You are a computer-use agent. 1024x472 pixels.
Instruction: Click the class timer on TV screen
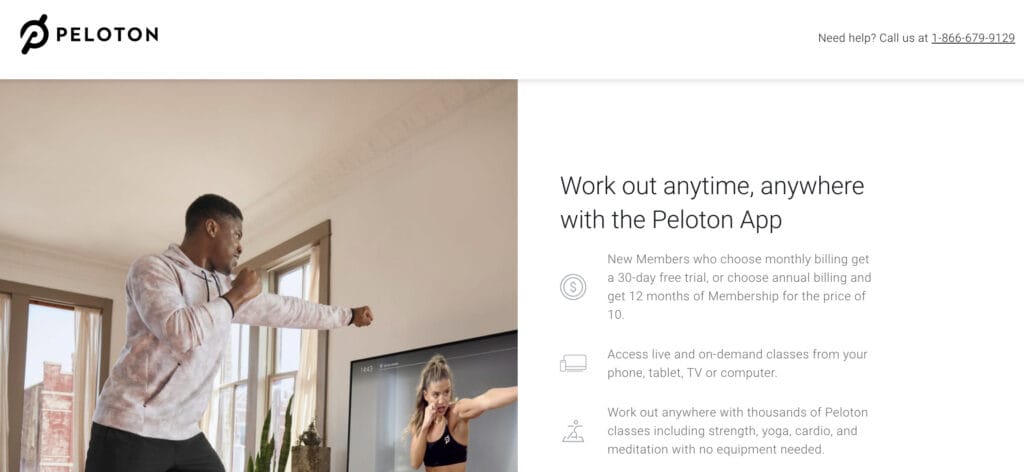[366, 369]
